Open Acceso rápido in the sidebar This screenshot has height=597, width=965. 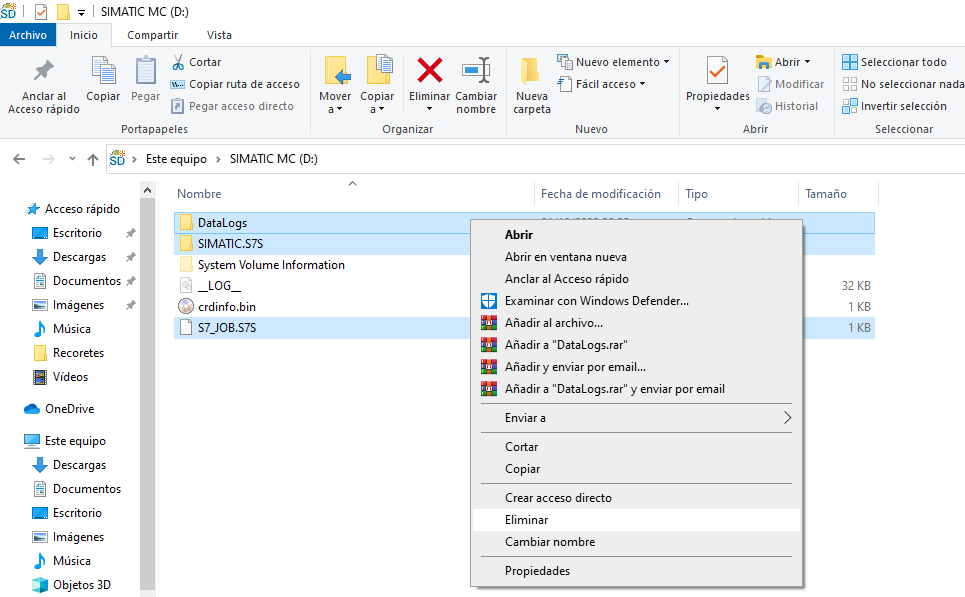[x=82, y=209]
